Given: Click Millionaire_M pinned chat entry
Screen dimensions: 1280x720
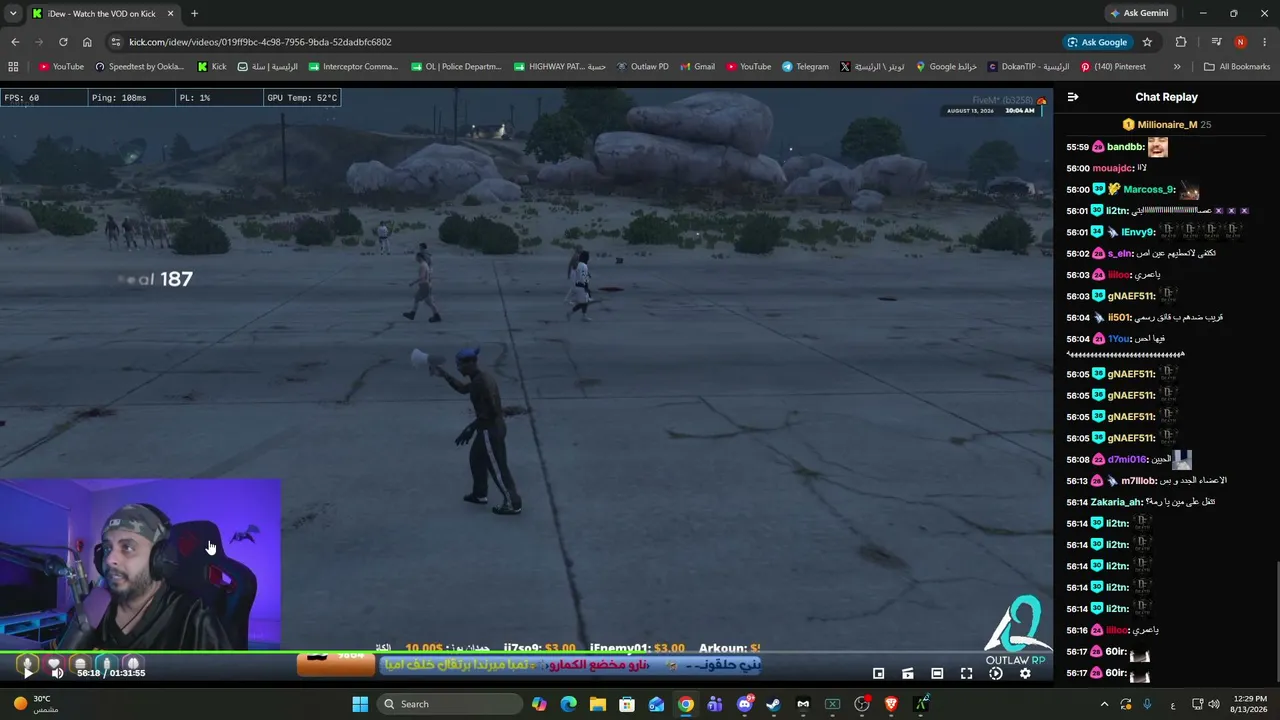Looking at the screenshot, I should [1167, 125].
